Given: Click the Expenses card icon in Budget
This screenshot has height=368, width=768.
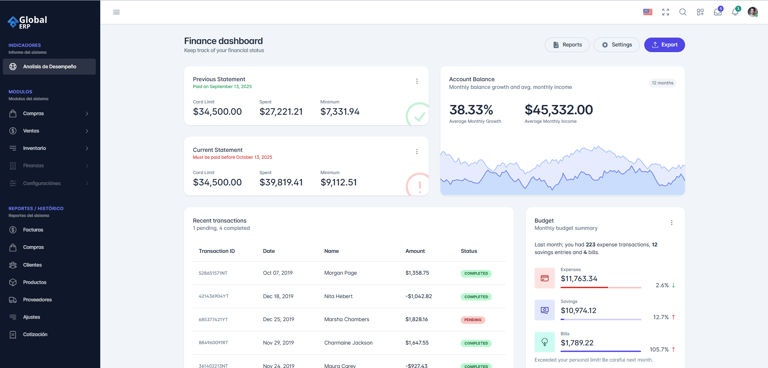Looking at the screenshot, I should click(544, 278).
